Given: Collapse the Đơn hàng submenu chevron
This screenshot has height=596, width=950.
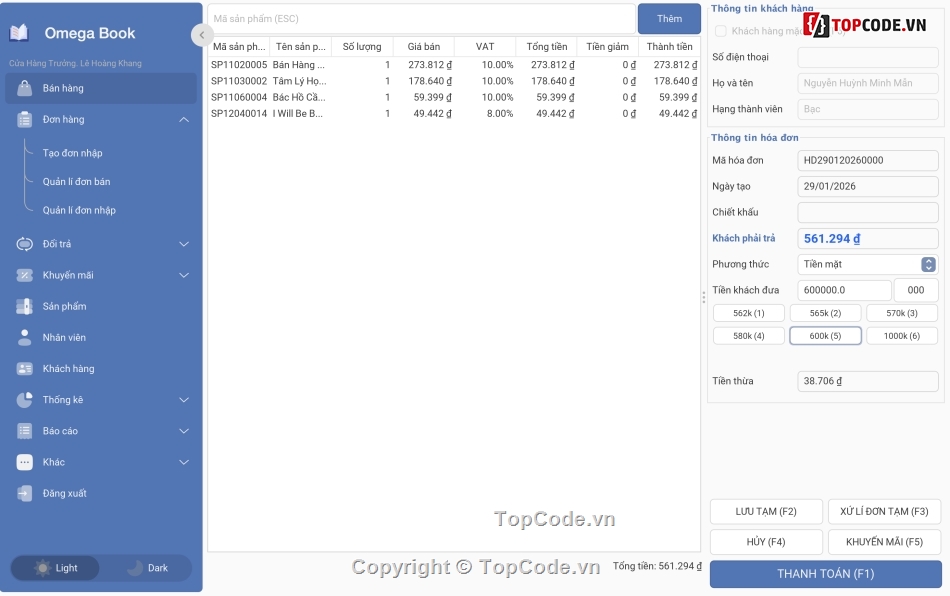Looking at the screenshot, I should [x=184, y=120].
